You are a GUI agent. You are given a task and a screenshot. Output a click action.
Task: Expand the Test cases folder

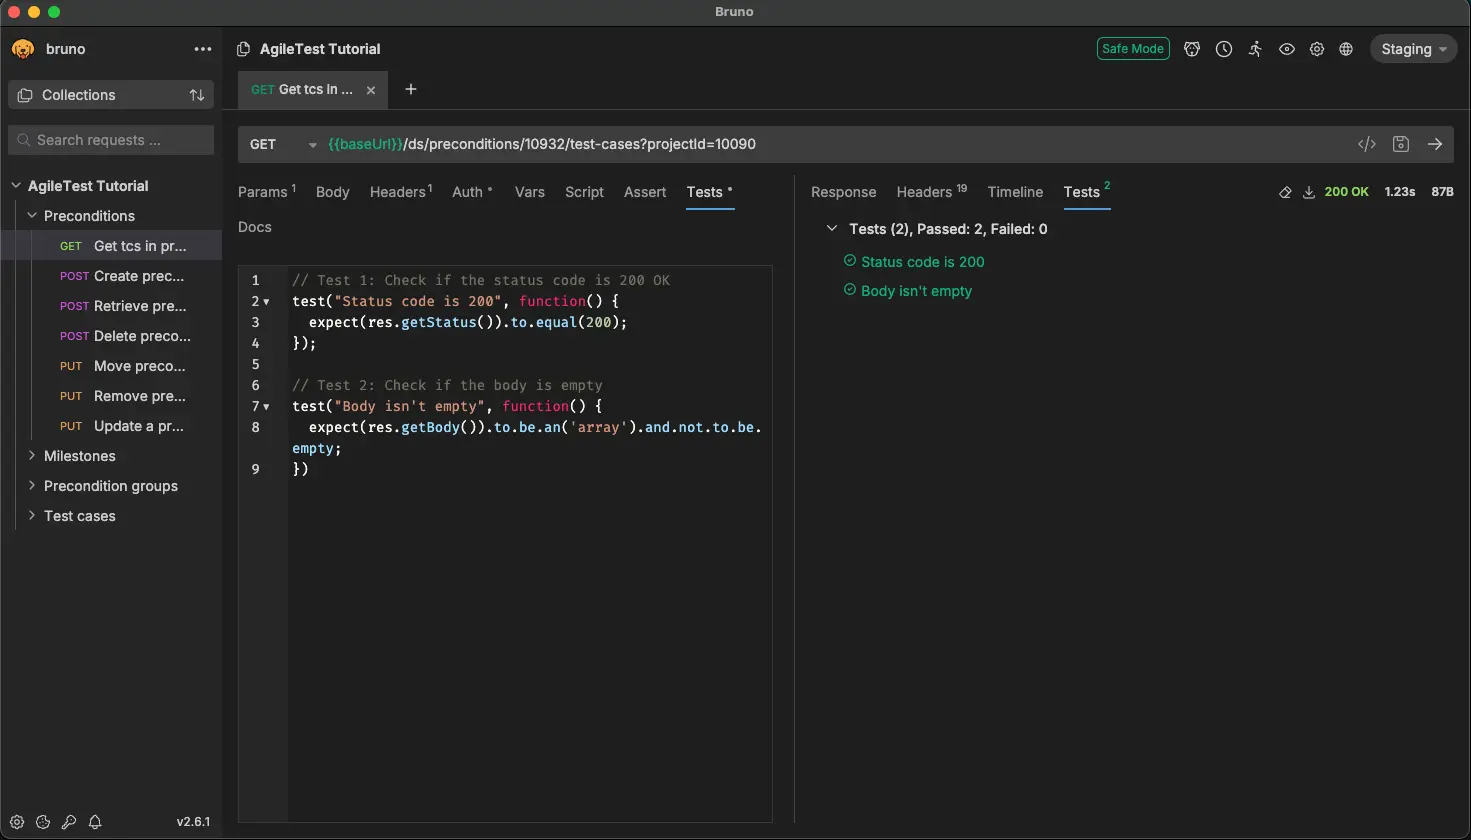click(32, 516)
